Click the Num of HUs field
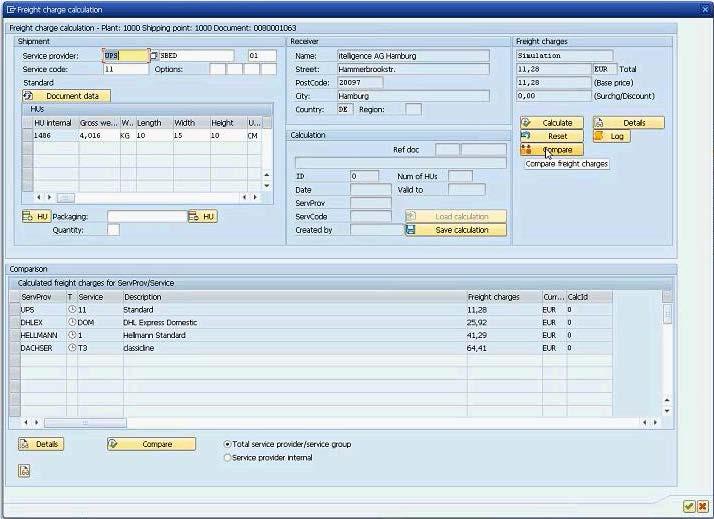This screenshot has width=714, height=519. (460, 176)
